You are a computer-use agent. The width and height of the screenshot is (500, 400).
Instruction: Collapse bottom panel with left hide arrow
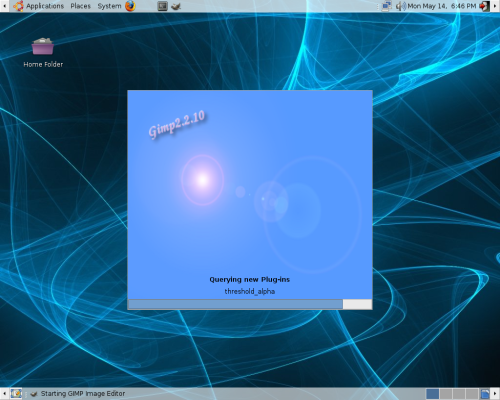(x=4, y=394)
